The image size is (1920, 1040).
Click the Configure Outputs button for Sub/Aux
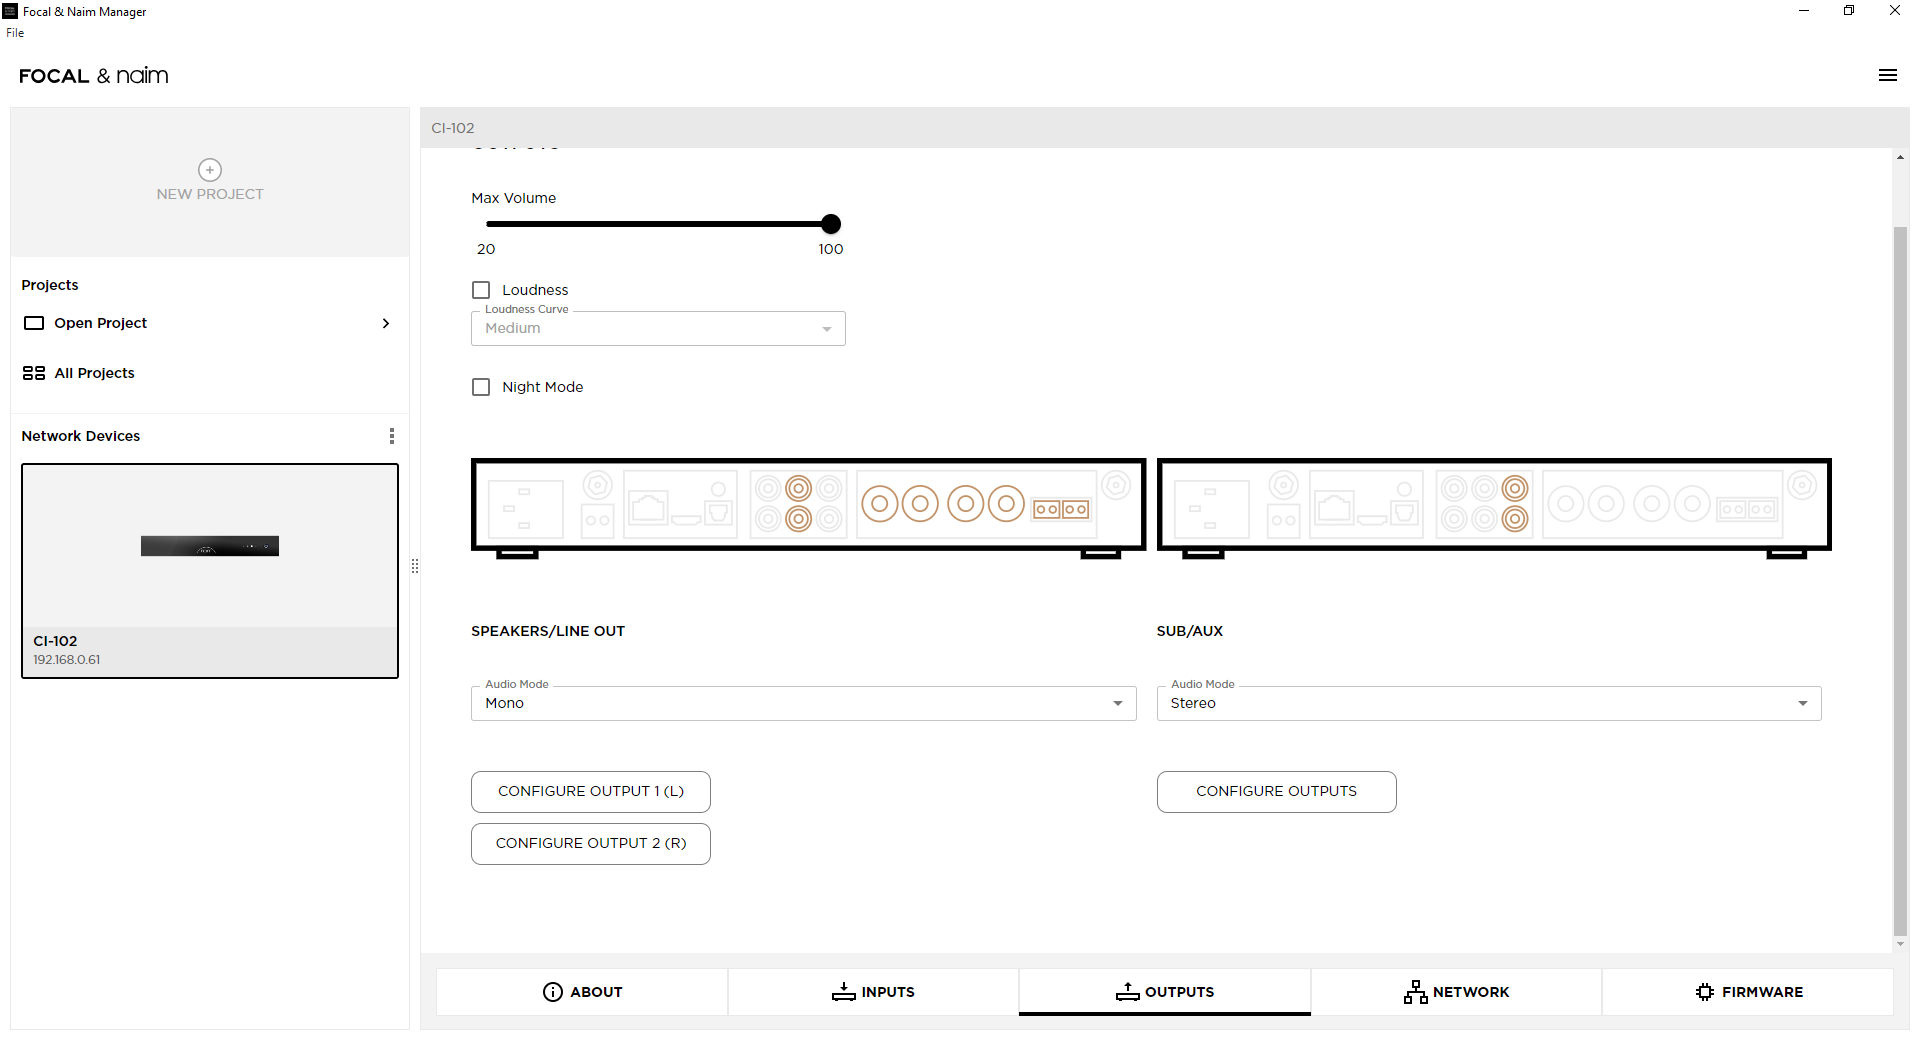(1276, 792)
